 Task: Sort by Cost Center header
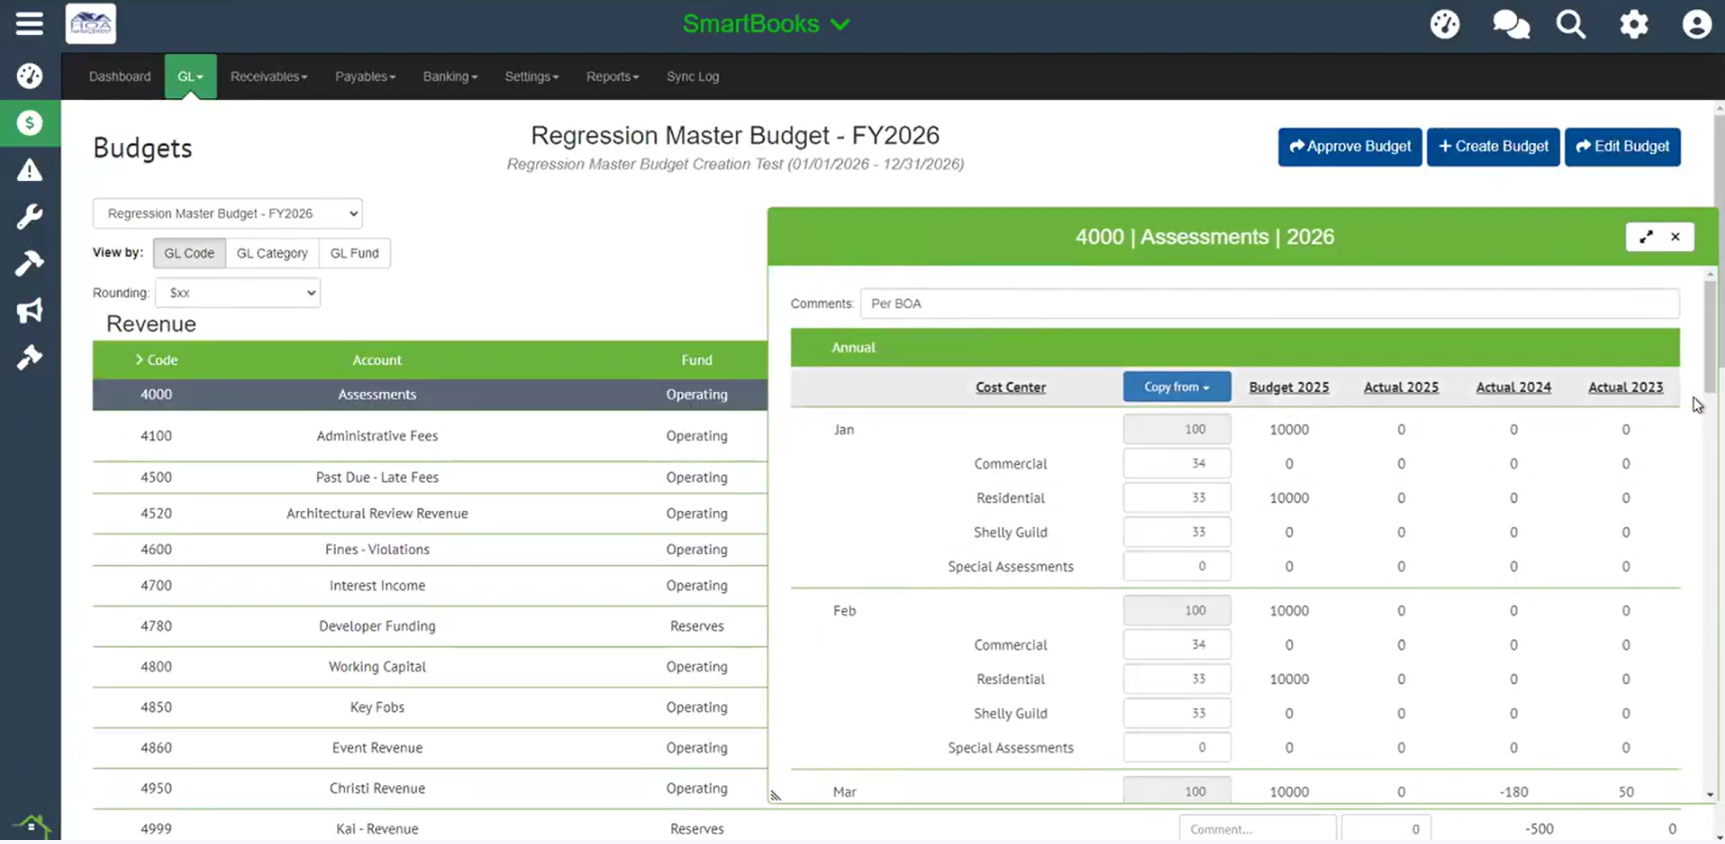pos(1010,387)
